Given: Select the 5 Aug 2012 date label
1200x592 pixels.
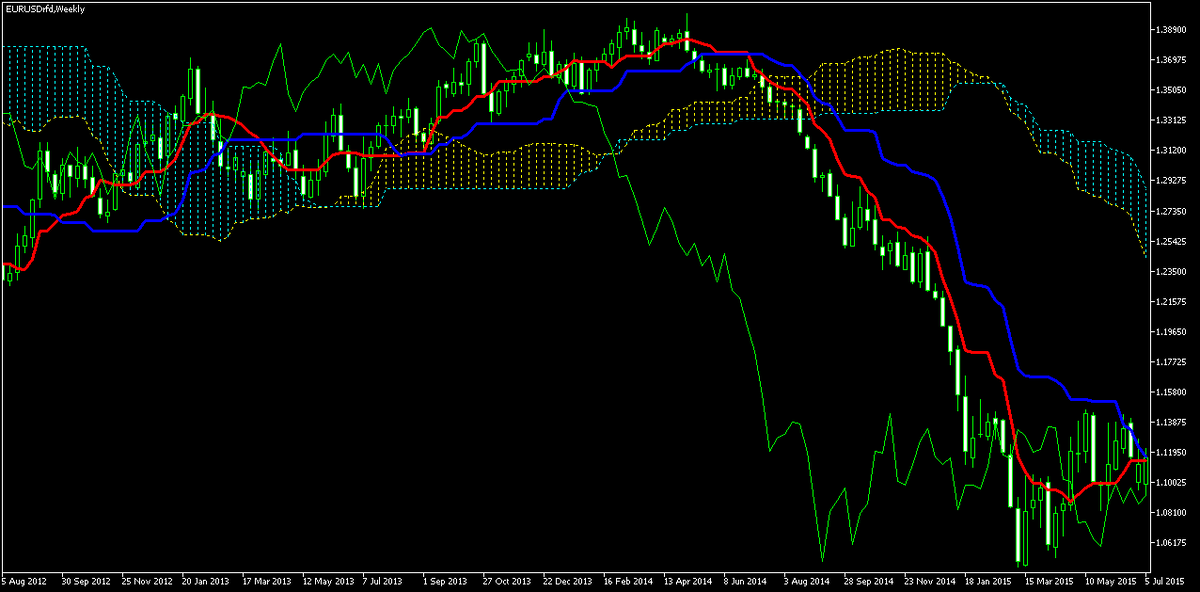Looking at the screenshot, I should (x=24, y=580).
